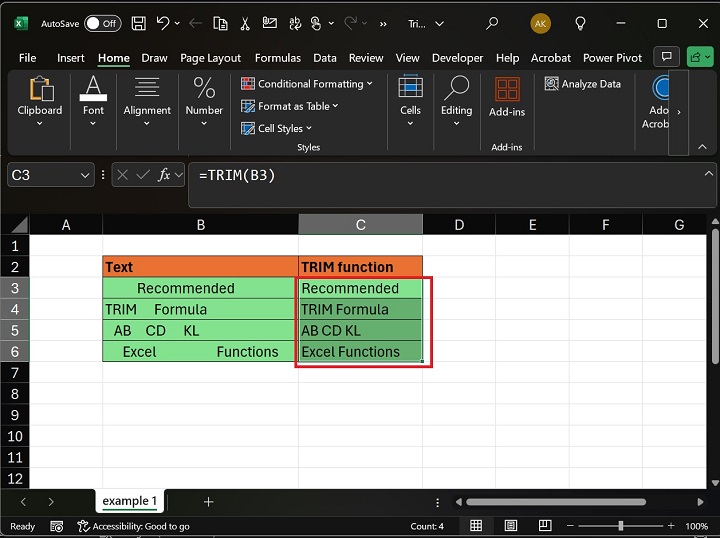Click the Cut scissors icon

click(x=242, y=23)
